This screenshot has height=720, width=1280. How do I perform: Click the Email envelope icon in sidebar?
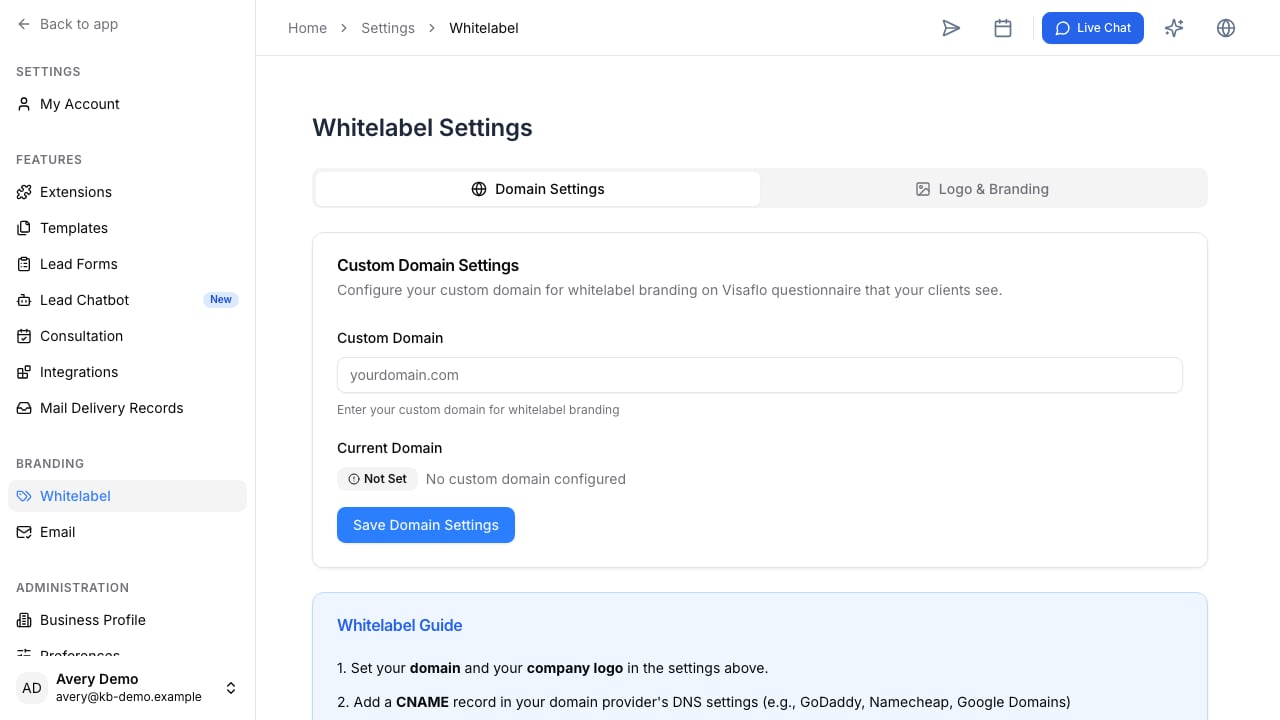[24, 532]
